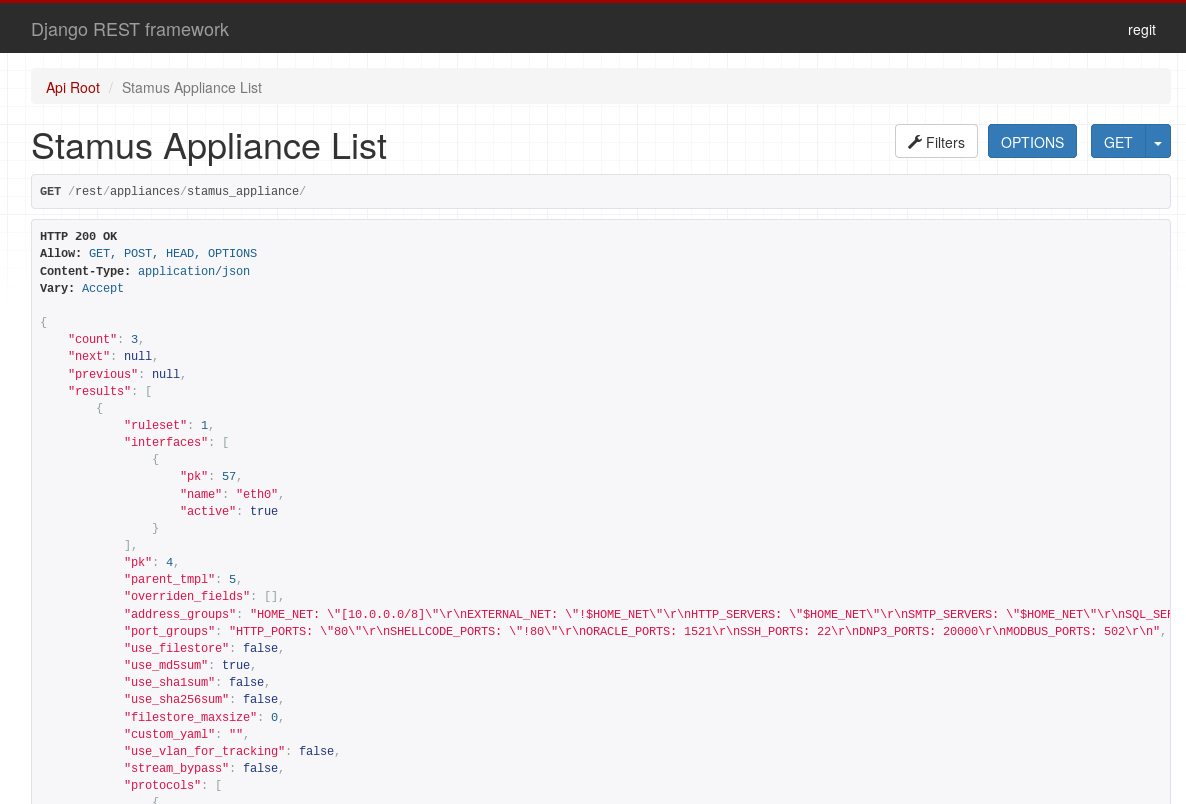
Task: Click the "pk": 4 line
Action: tap(152, 563)
